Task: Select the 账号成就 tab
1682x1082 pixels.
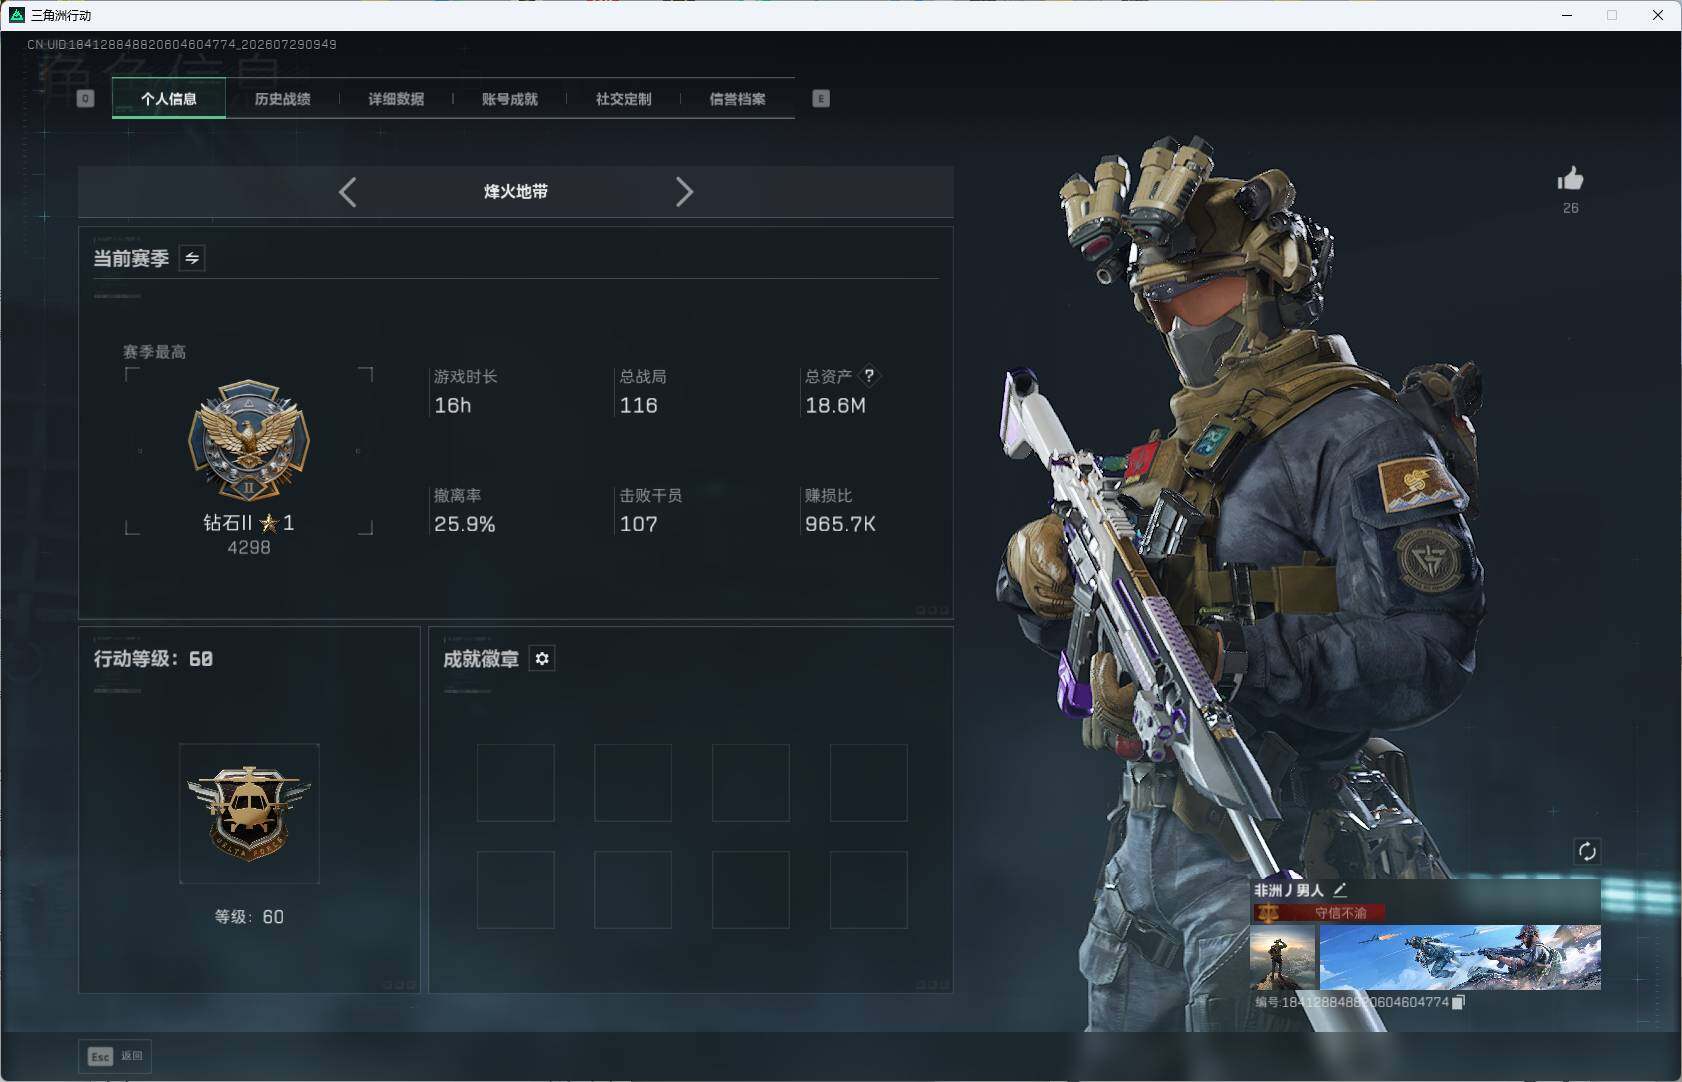Action: [x=510, y=98]
